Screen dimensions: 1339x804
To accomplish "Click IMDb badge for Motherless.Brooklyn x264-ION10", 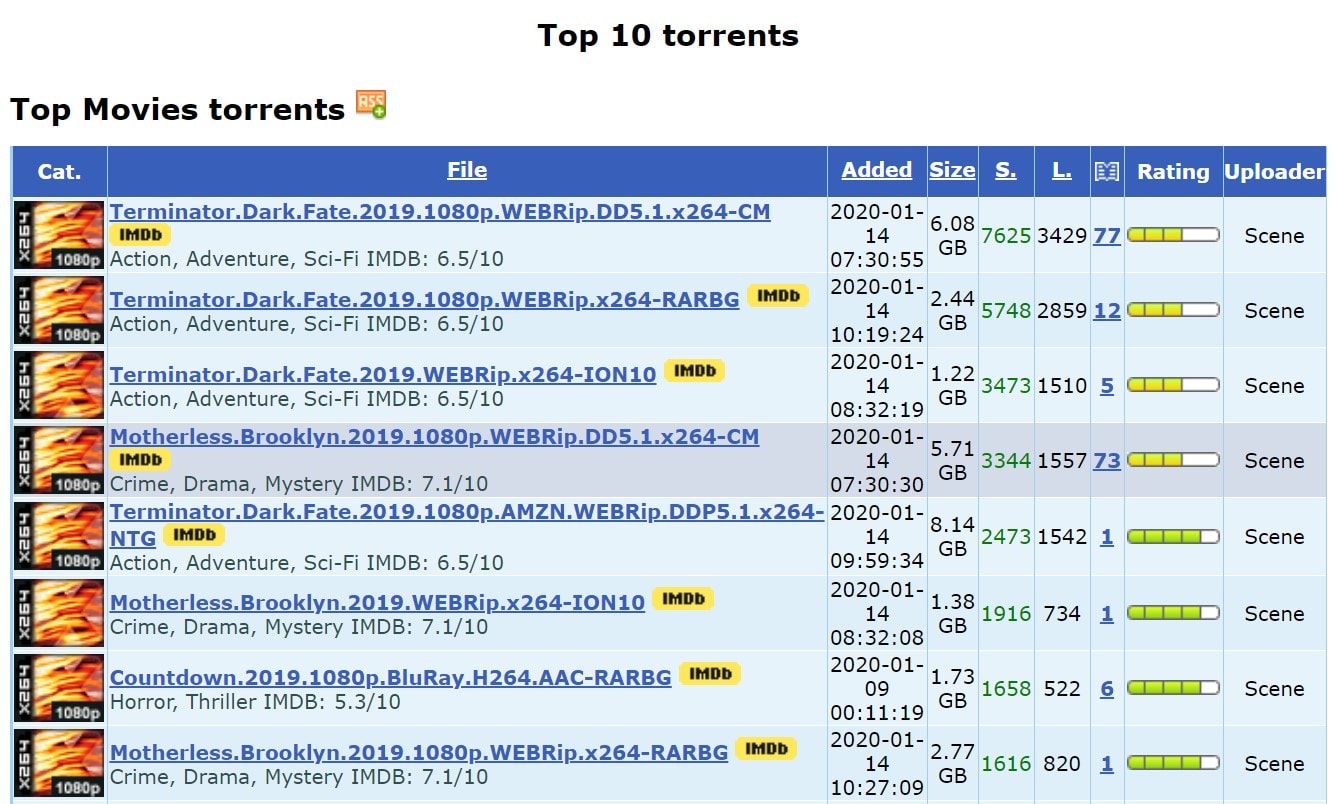I will pos(683,599).
